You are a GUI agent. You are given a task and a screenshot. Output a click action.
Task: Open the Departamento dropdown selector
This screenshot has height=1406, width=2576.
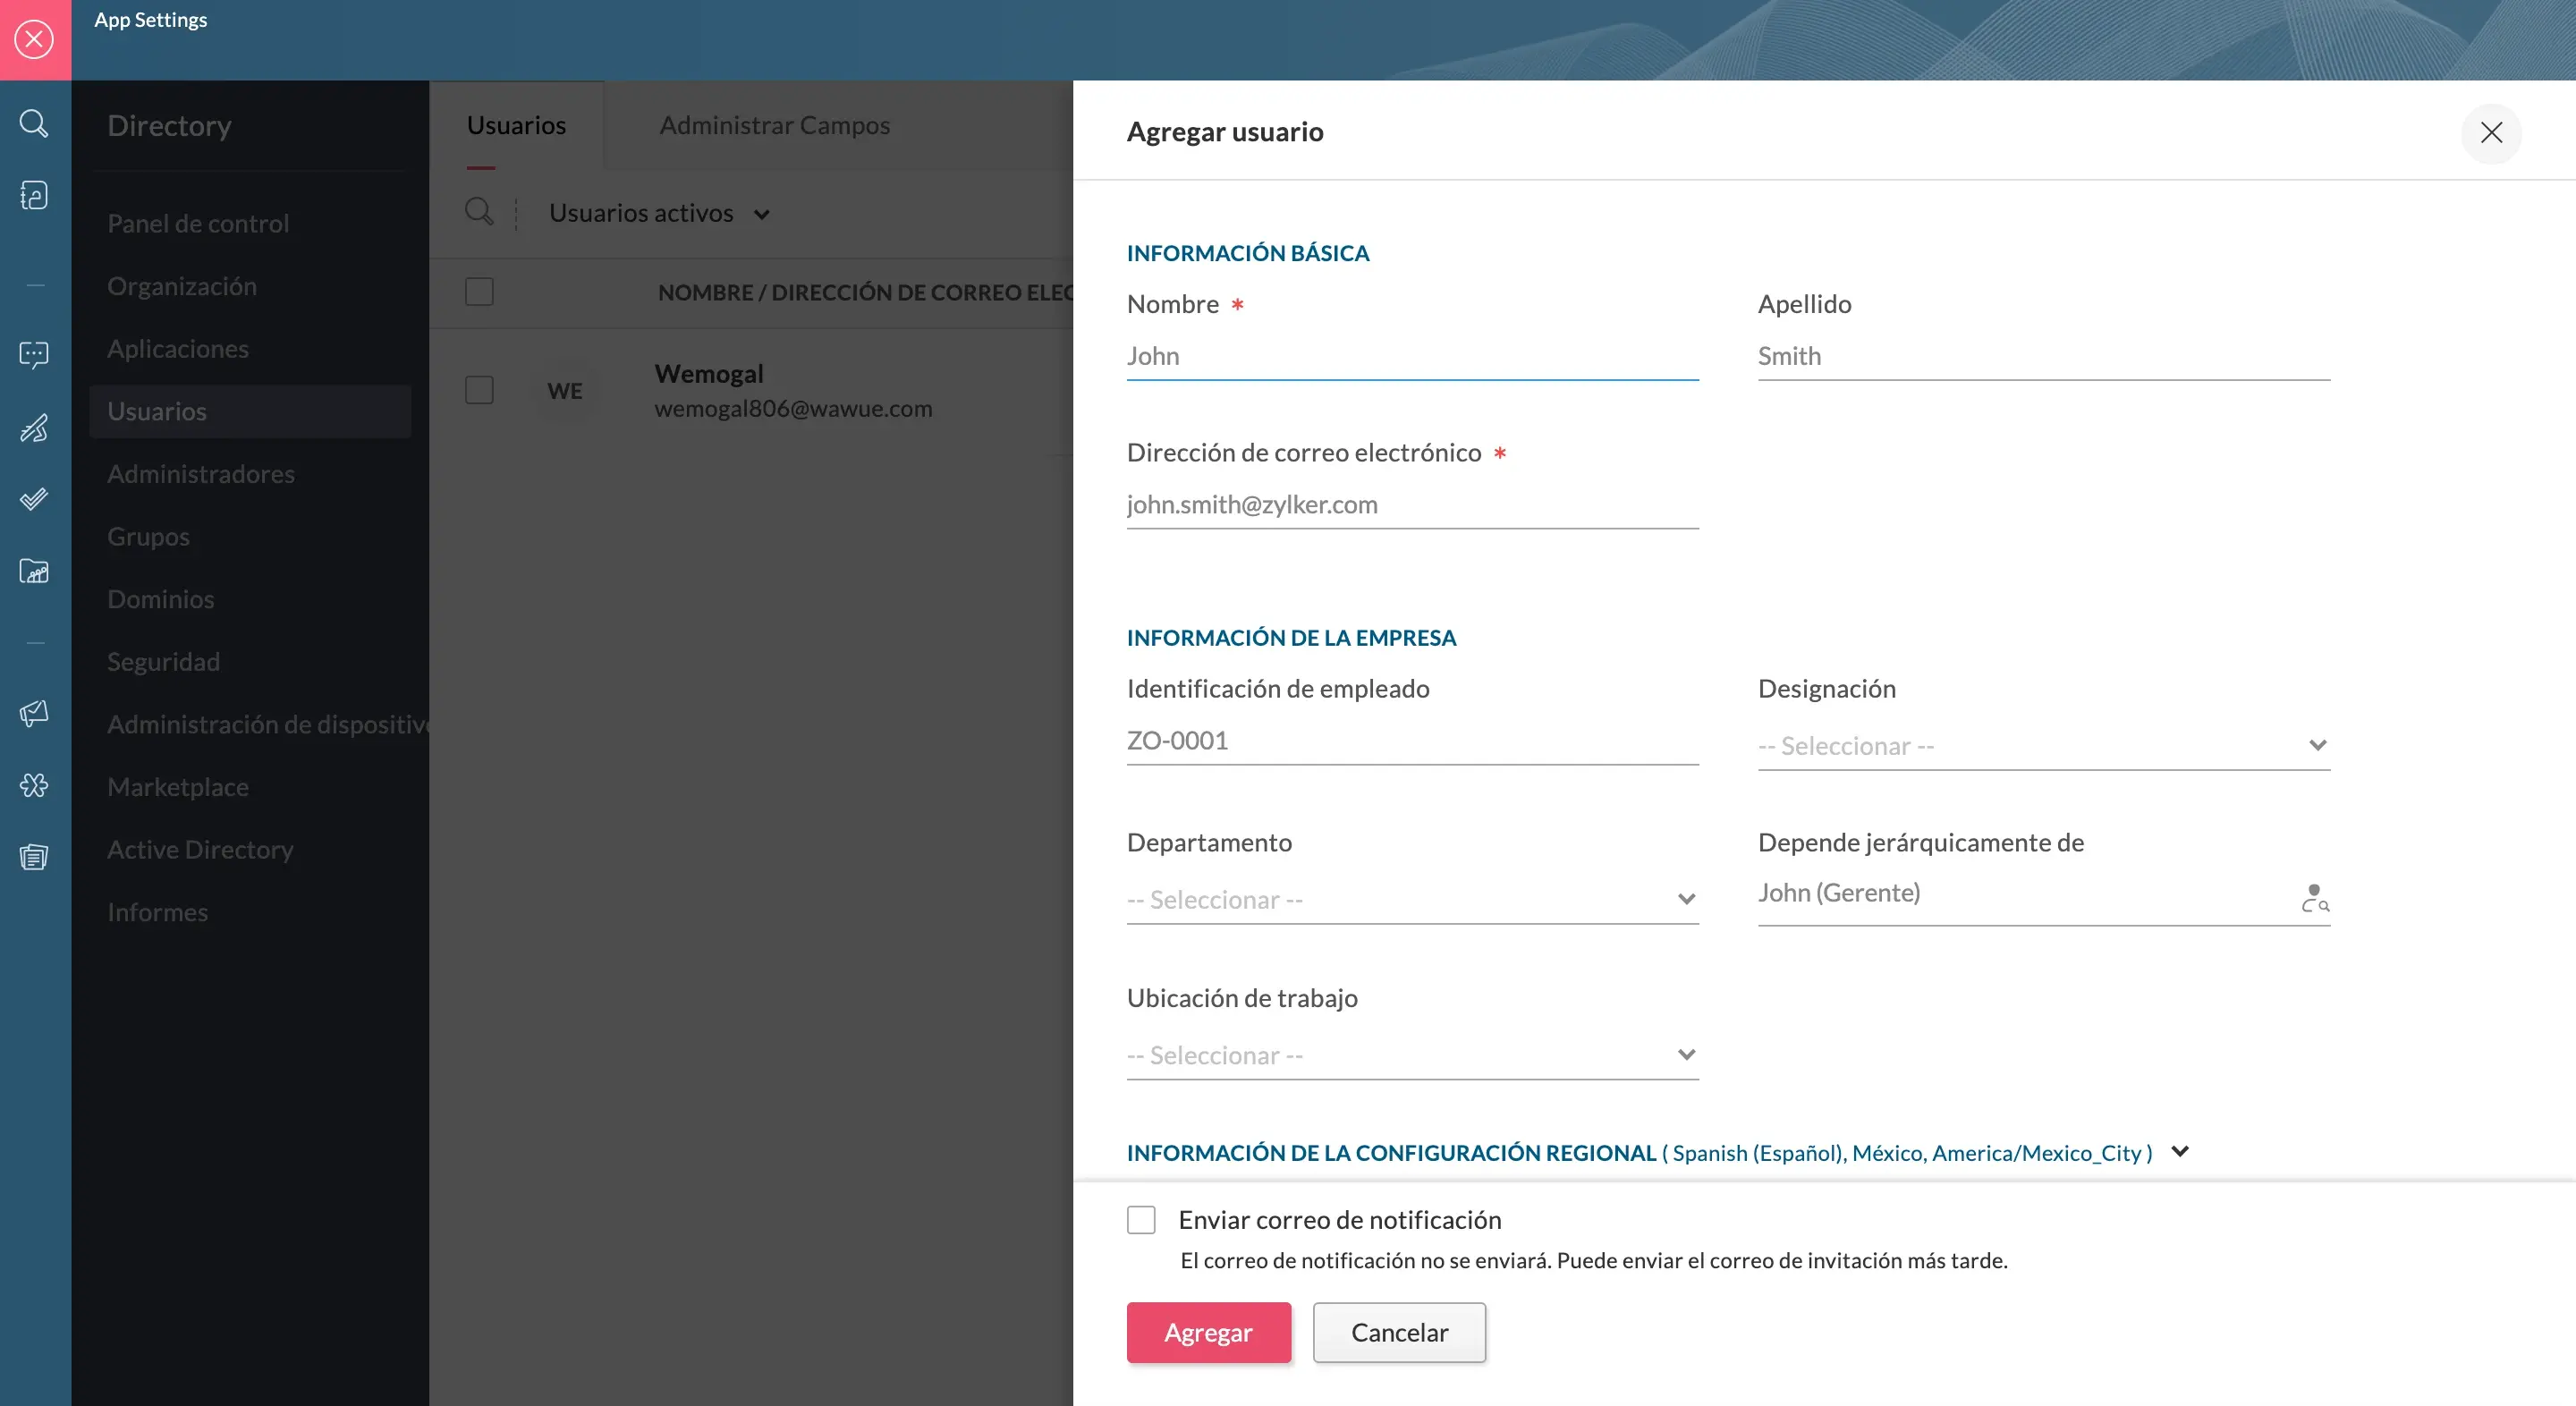[x=1409, y=899]
